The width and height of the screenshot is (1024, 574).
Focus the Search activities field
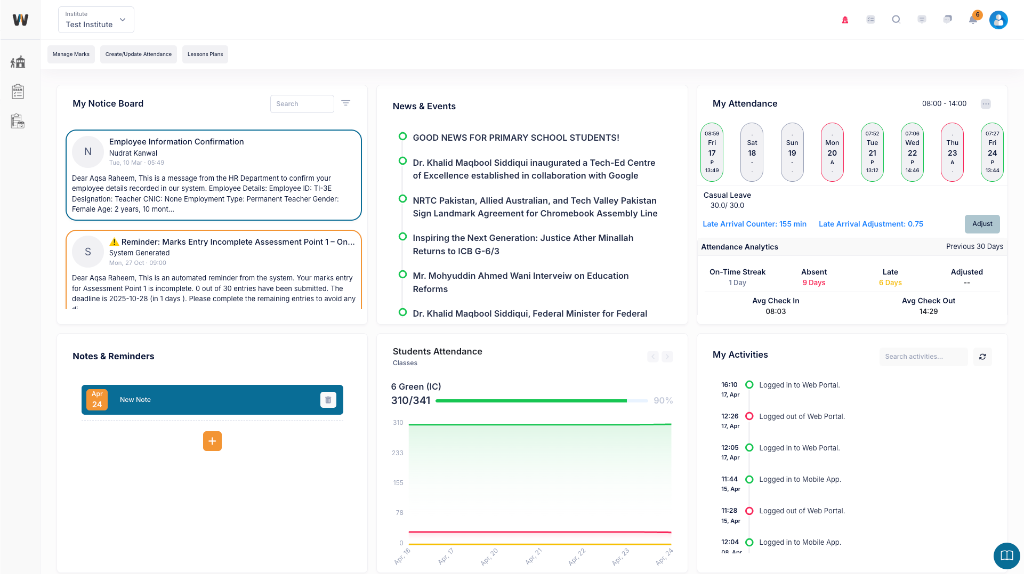click(923, 357)
